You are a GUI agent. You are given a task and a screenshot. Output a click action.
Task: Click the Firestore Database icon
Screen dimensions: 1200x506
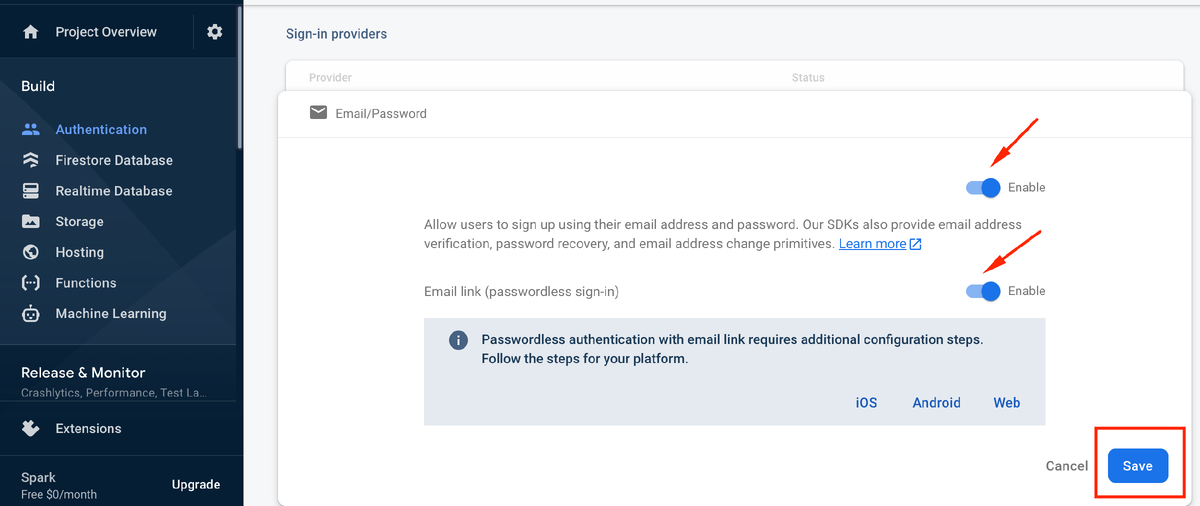(x=31, y=160)
